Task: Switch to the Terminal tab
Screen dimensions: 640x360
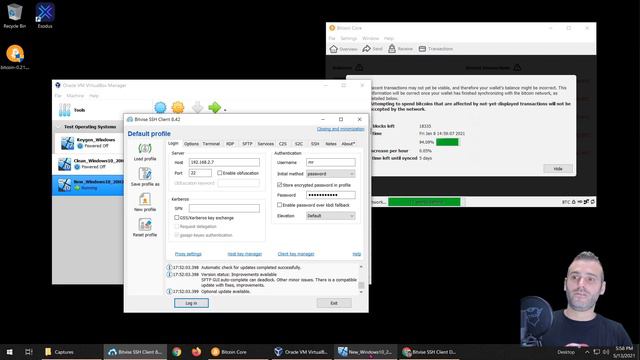Action: 211,144
